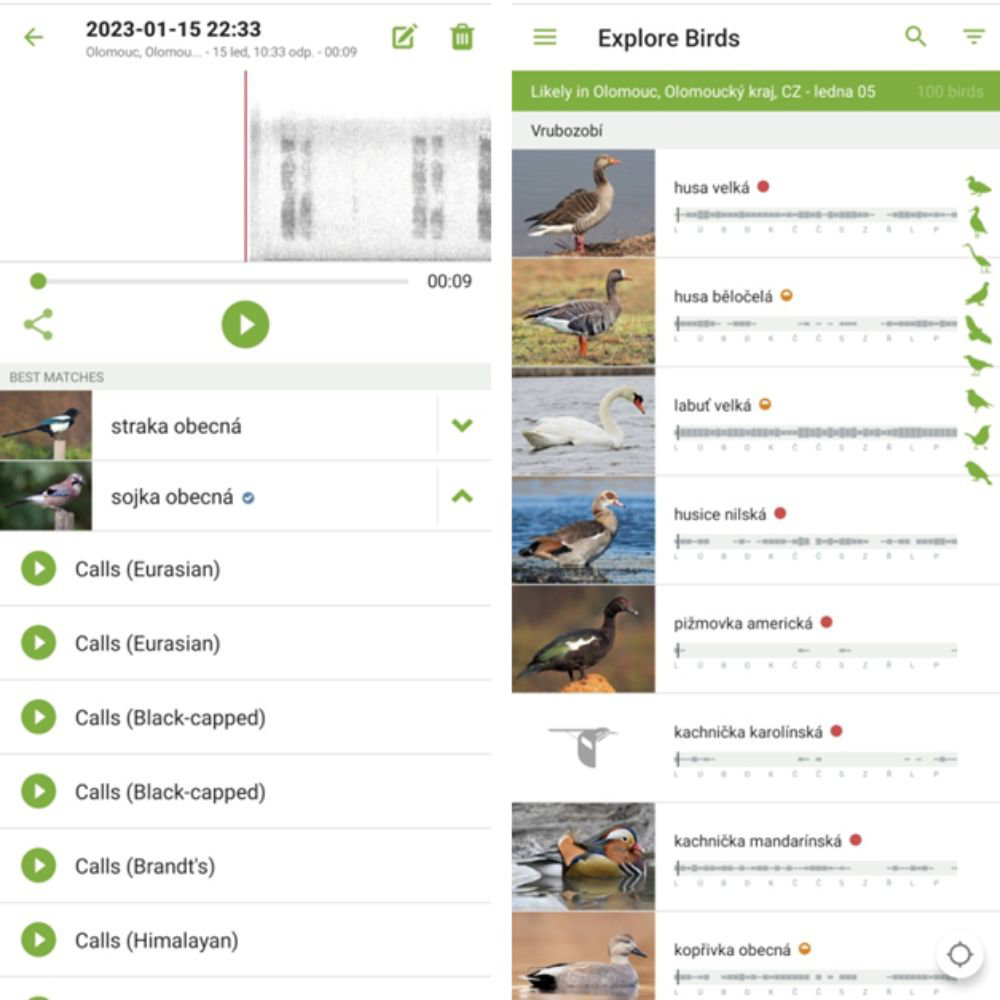Collapse the sojka obecná match
The width and height of the screenshot is (1000, 1000).
click(x=462, y=496)
